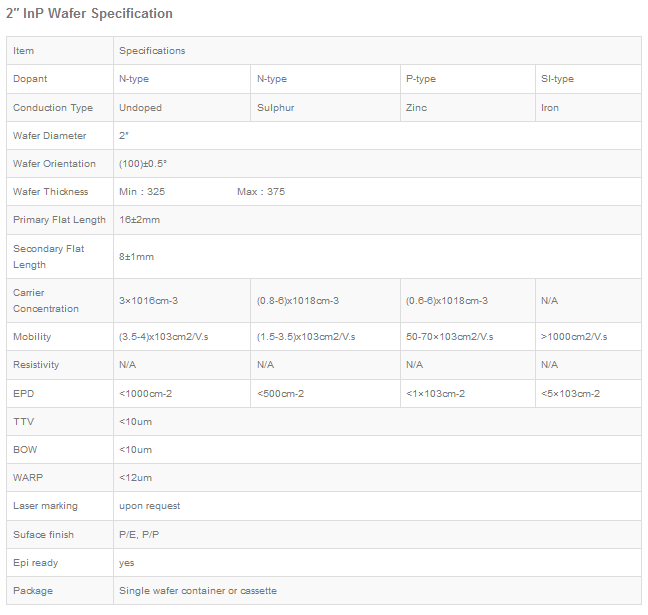This screenshot has height=615, width=648.
Task: Click the 'P-type' dopant cell
Action: (x=420, y=79)
